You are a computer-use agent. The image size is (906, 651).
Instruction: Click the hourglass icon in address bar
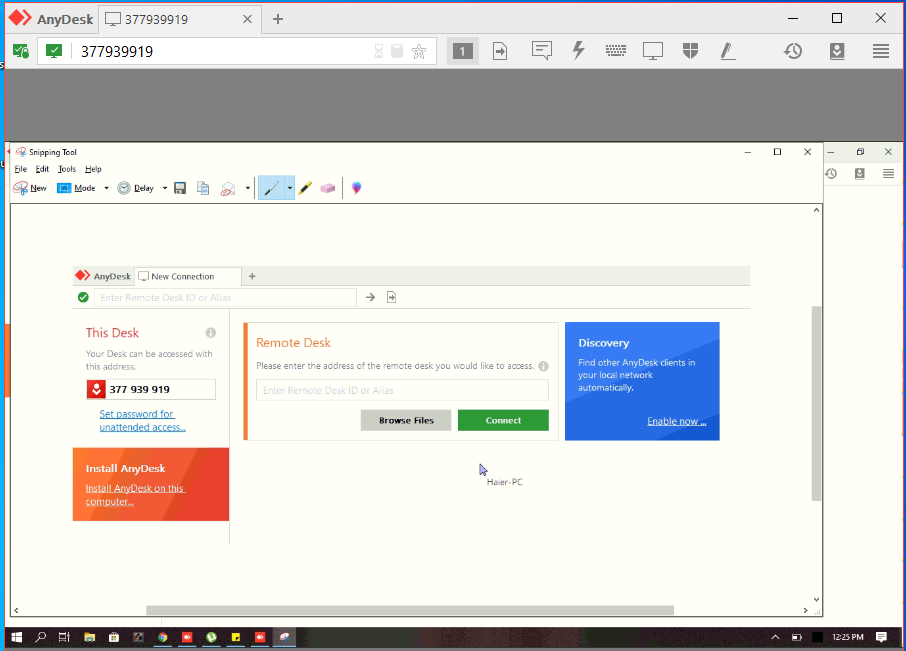378,51
